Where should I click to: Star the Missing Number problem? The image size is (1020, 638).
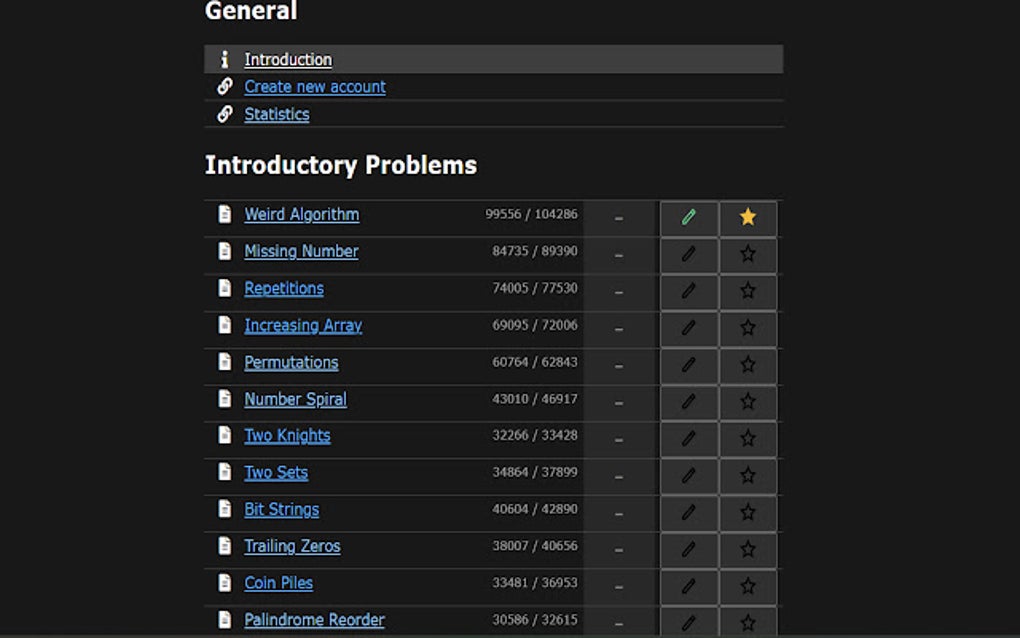747,254
